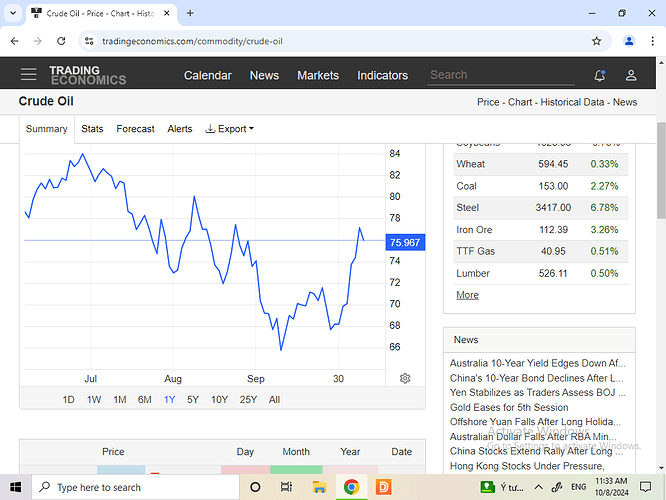Open the TTF Gas commodity row

coord(540,251)
